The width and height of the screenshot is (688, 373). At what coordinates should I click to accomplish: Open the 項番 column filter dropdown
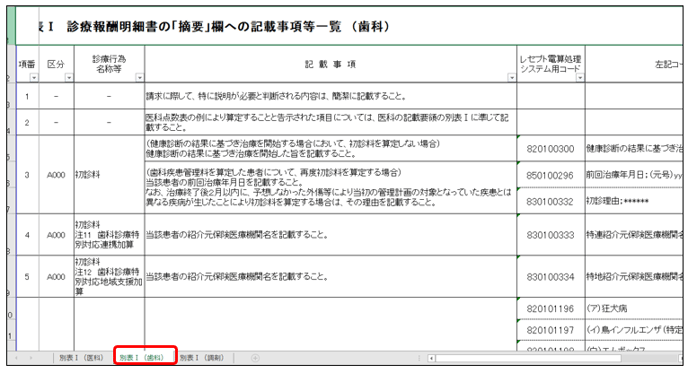pyautogui.click(x=34, y=78)
